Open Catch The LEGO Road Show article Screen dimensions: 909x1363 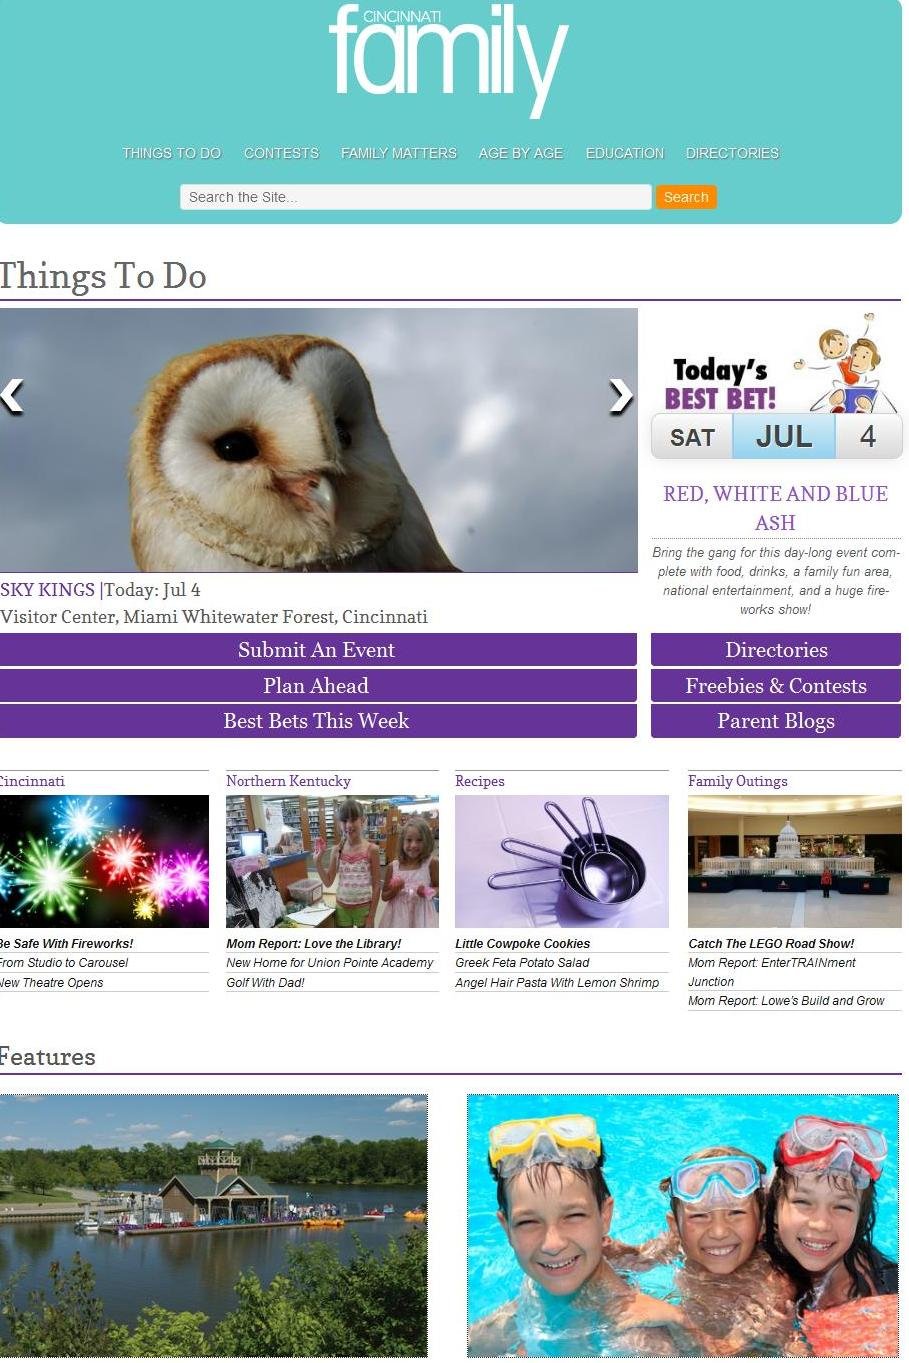click(771, 943)
